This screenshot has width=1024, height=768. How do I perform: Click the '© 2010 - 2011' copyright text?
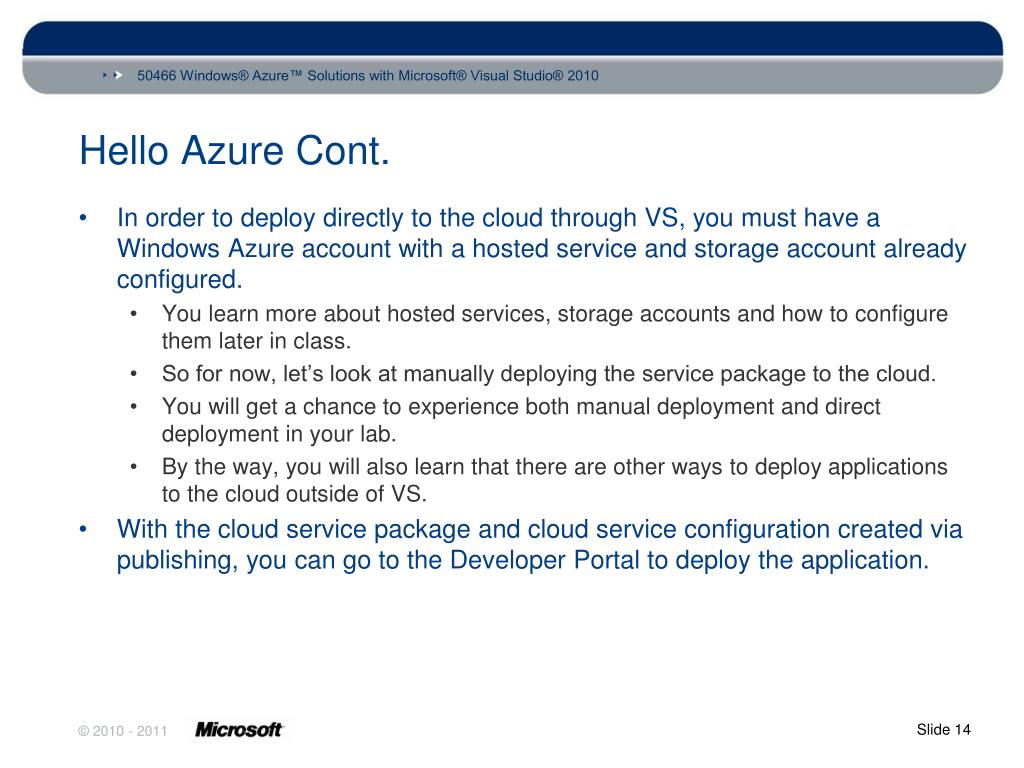coord(122,731)
